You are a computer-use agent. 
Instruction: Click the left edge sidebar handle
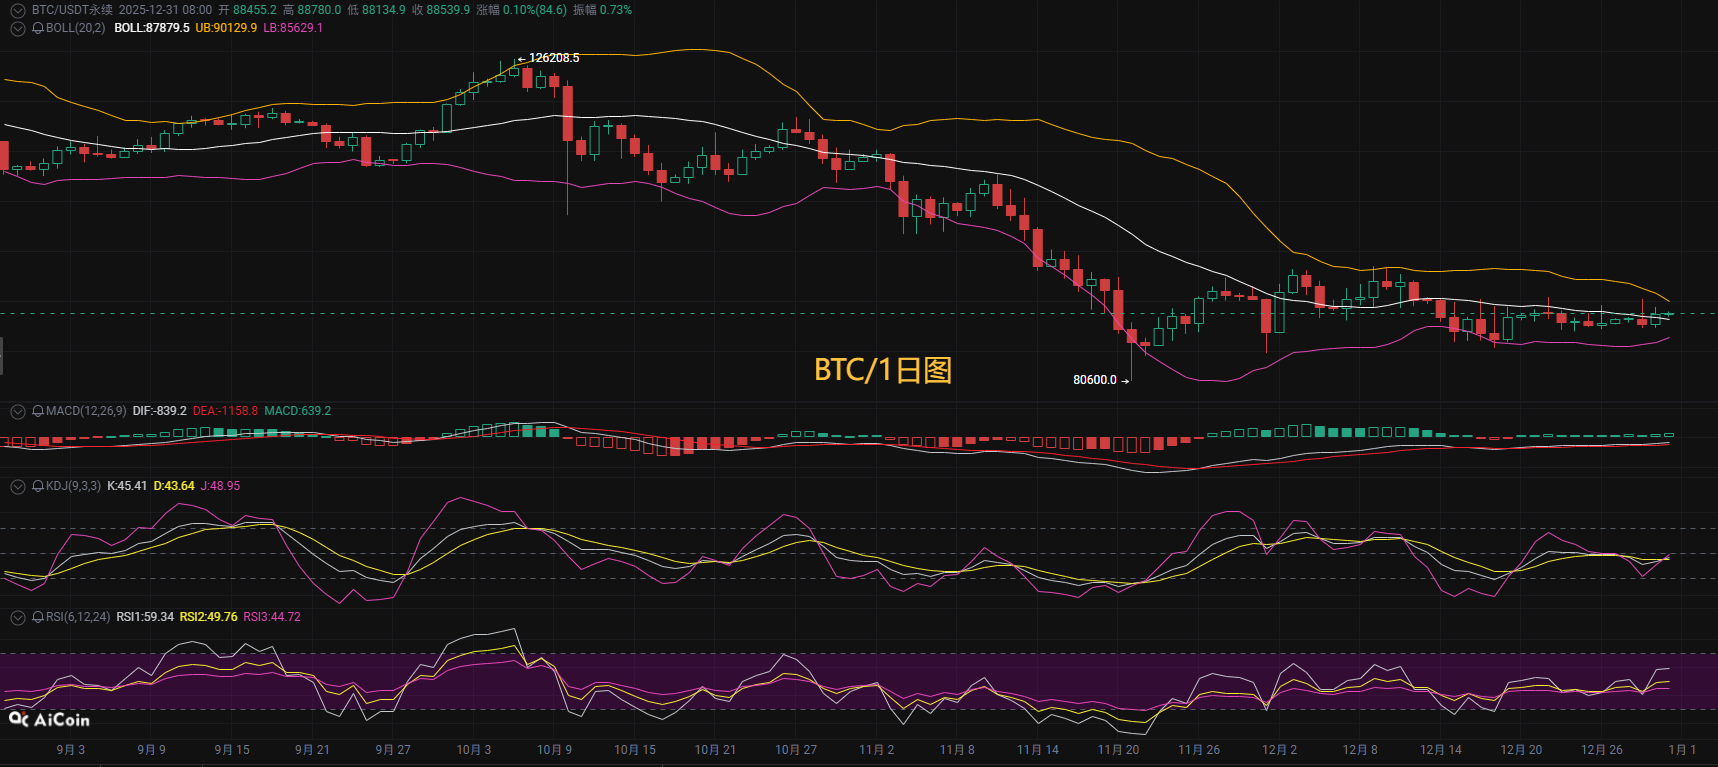pos(2,356)
